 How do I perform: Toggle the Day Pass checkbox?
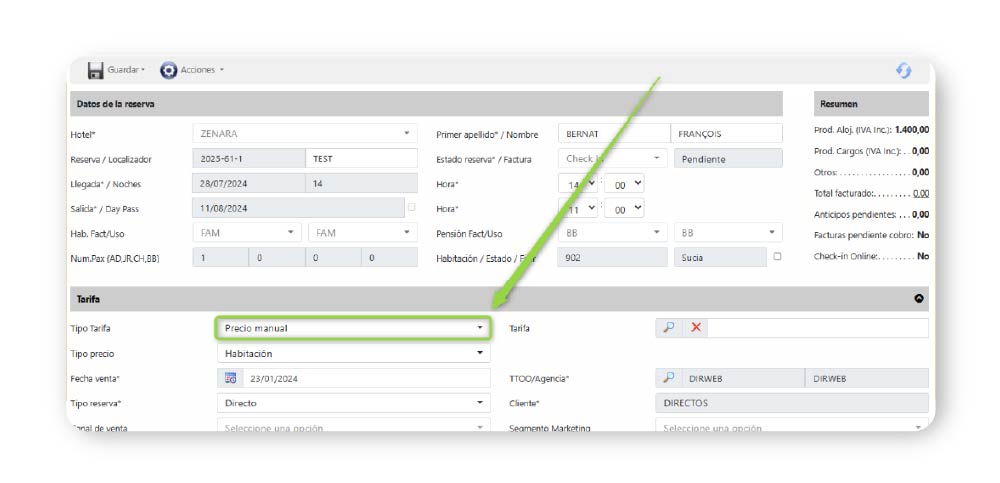click(x=411, y=207)
